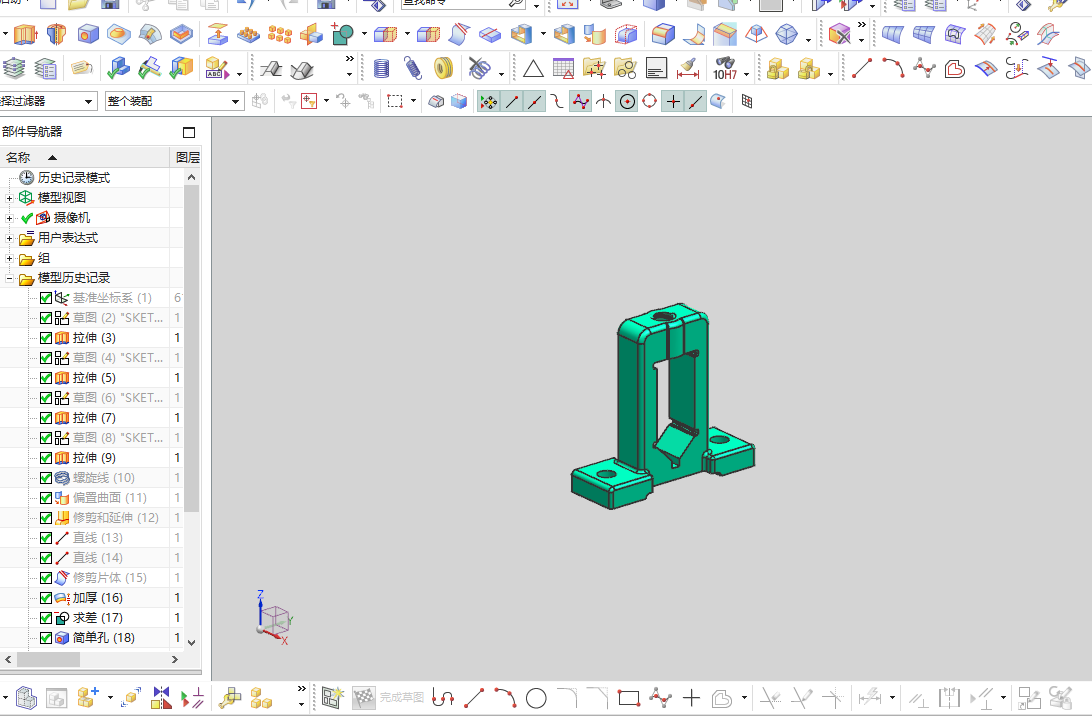The width and height of the screenshot is (1092, 717).
Task: Click the yellow tag attribute icon
Action: tap(81, 68)
